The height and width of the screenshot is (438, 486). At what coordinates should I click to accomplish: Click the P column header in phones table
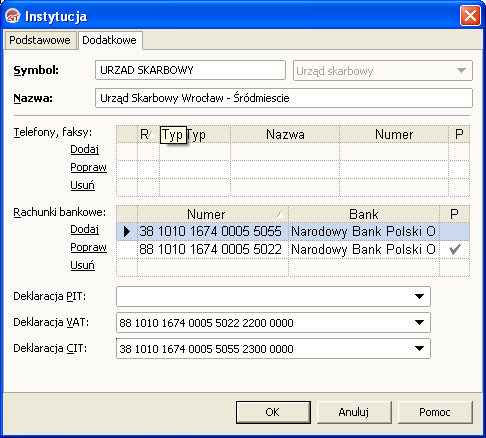tap(459, 134)
